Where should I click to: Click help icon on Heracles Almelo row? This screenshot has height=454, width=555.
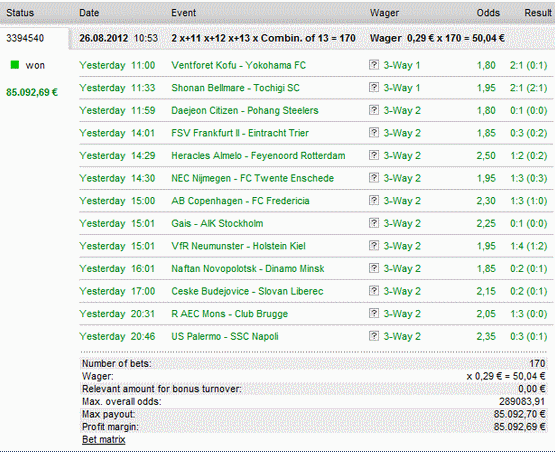pyautogui.click(x=374, y=155)
